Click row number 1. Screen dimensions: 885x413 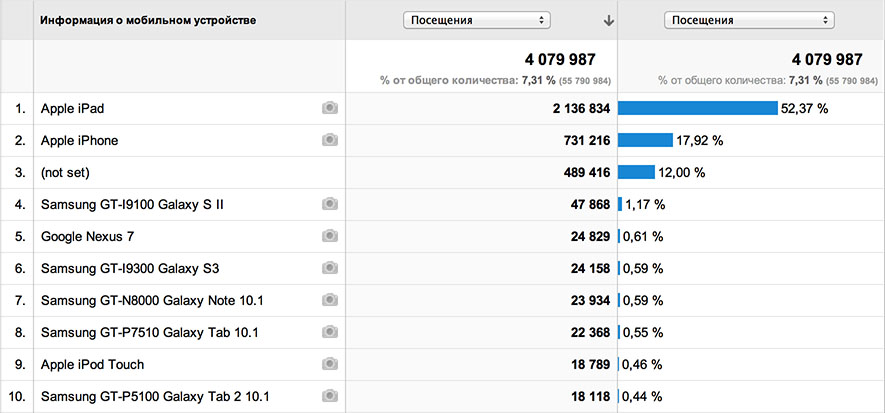pyautogui.click(x=20, y=109)
